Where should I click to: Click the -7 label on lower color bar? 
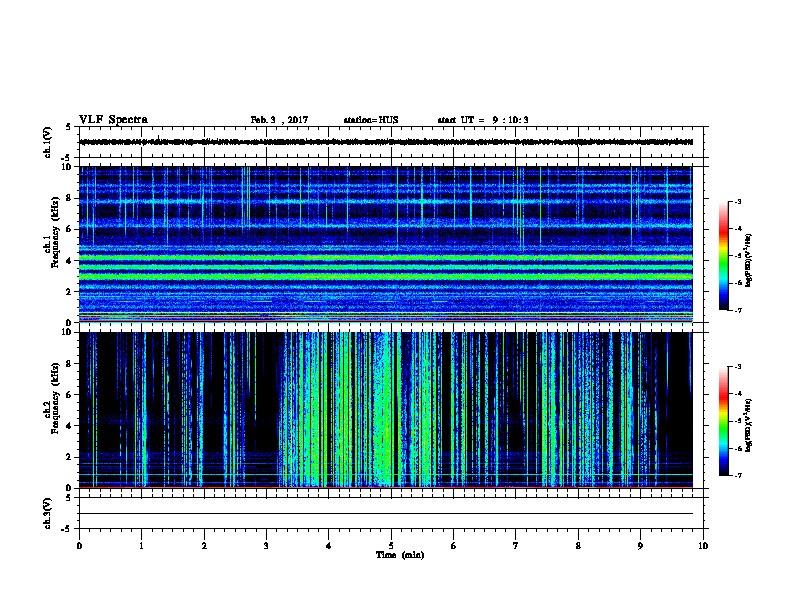coord(738,476)
